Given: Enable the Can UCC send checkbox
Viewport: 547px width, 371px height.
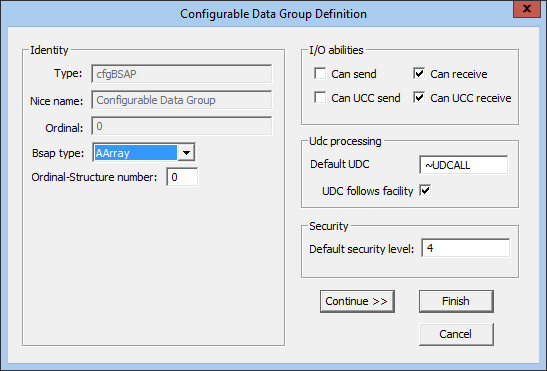Looking at the screenshot, I should 320,98.
